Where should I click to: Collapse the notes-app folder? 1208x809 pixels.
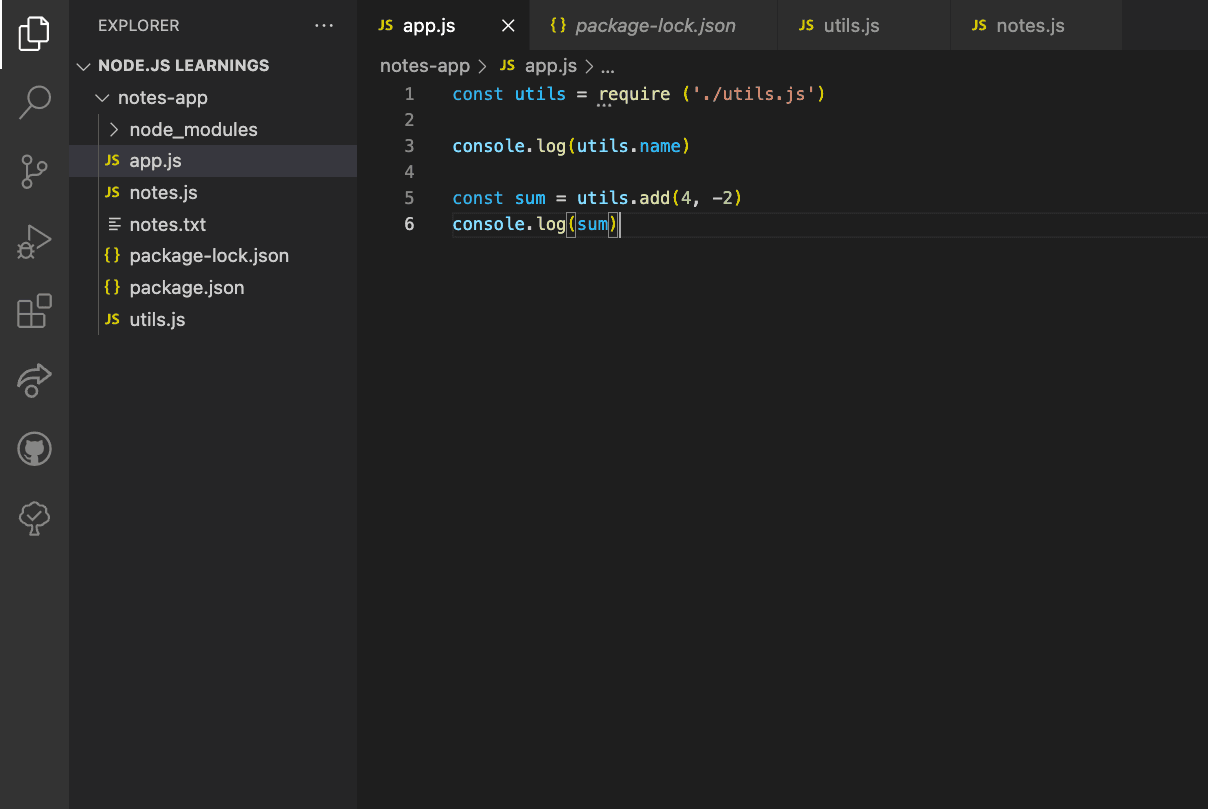[x=101, y=97]
